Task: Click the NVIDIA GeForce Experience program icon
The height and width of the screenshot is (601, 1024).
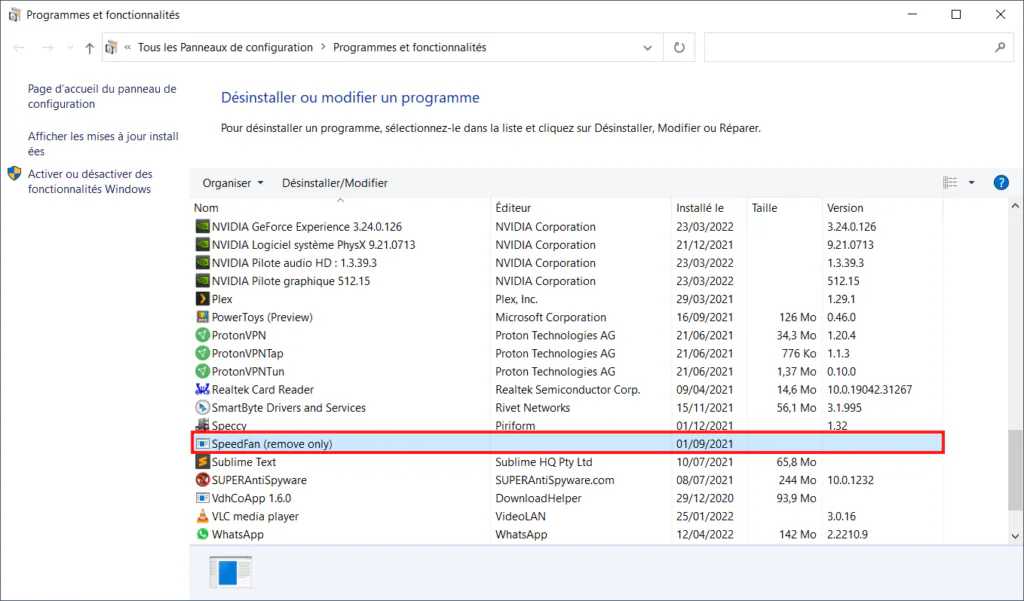Action: 202,227
